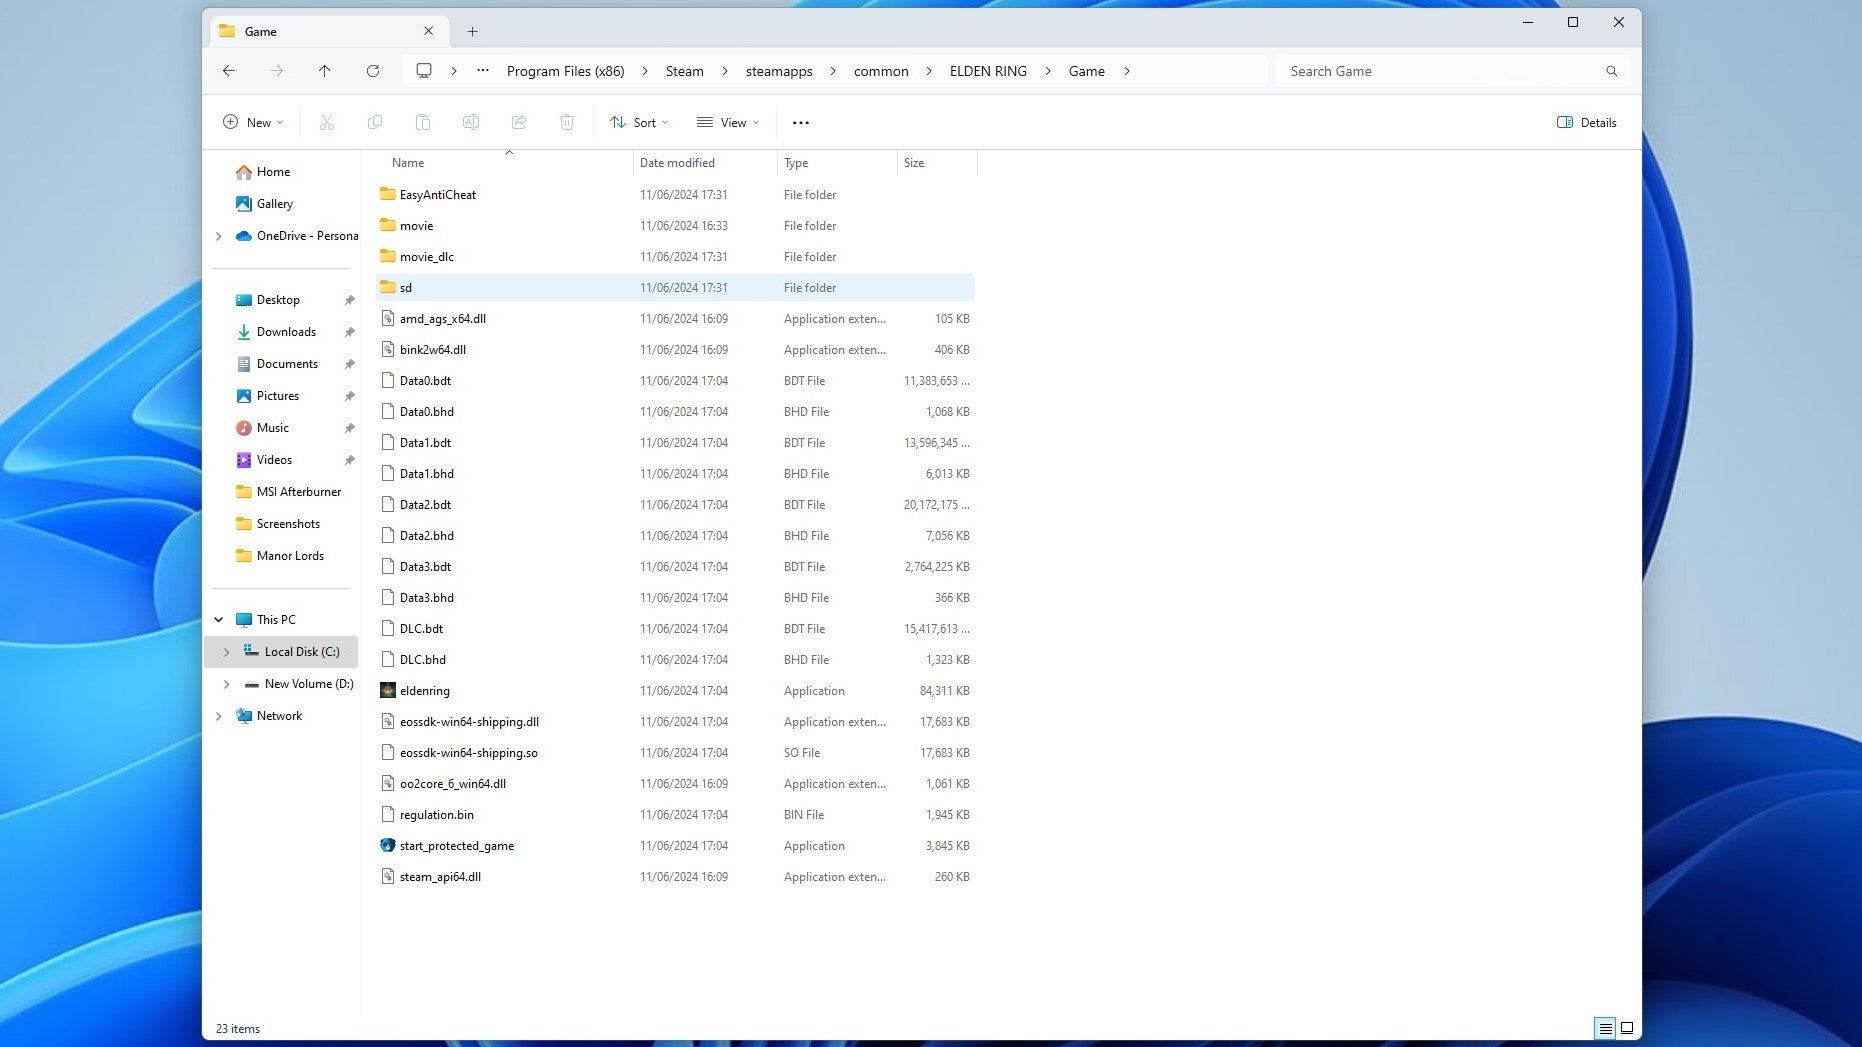Click the Copy icon

coord(375,122)
